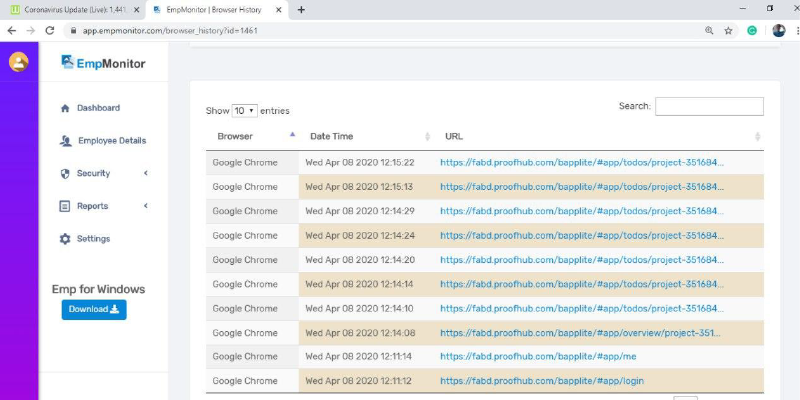Expand the Security submenu chevron

click(x=146, y=174)
